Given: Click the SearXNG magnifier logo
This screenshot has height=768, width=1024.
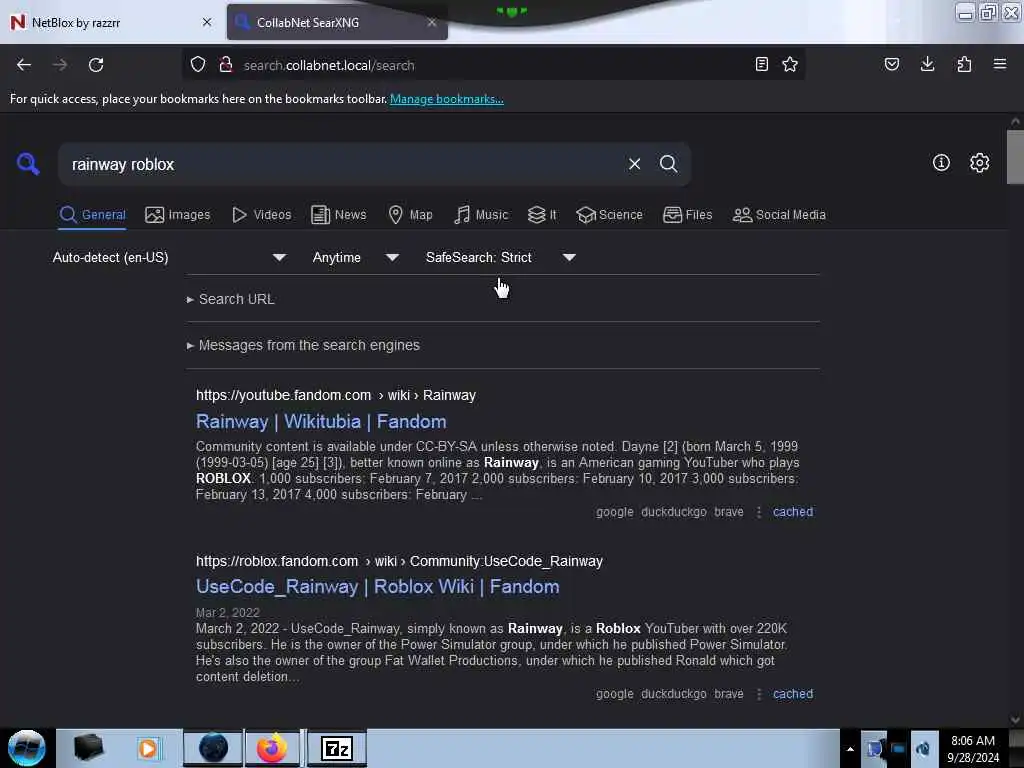Looking at the screenshot, I should (x=28, y=164).
